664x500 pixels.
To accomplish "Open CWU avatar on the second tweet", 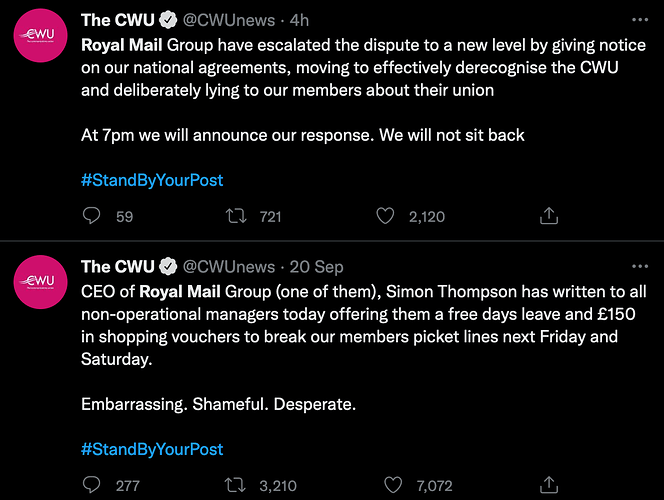I will coord(40,282).
